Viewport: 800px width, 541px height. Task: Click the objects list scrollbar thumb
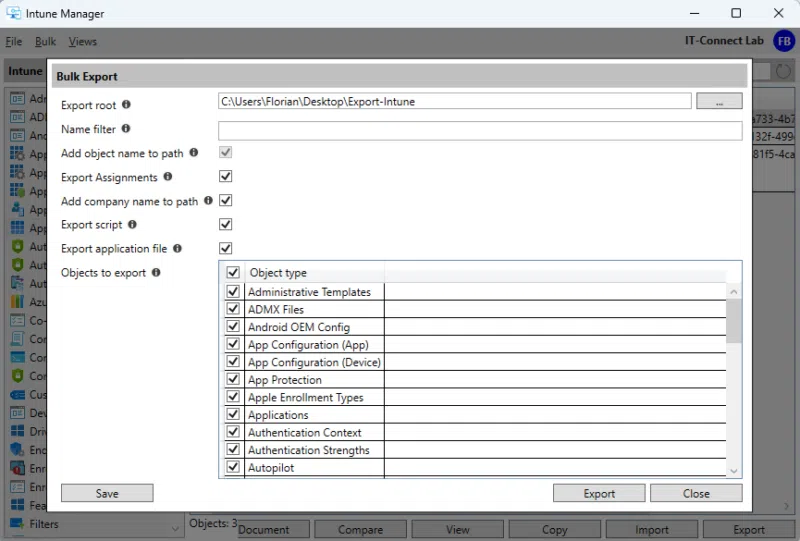tap(734, 321)
